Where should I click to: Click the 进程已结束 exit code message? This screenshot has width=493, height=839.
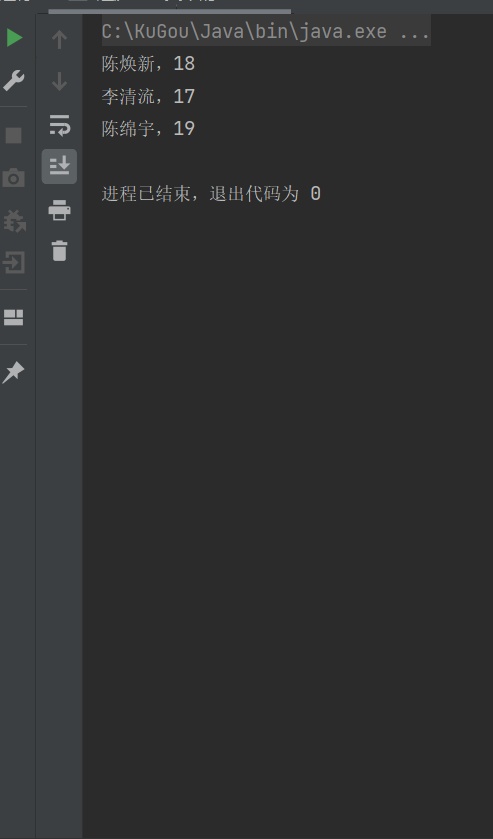click(211, 193)
